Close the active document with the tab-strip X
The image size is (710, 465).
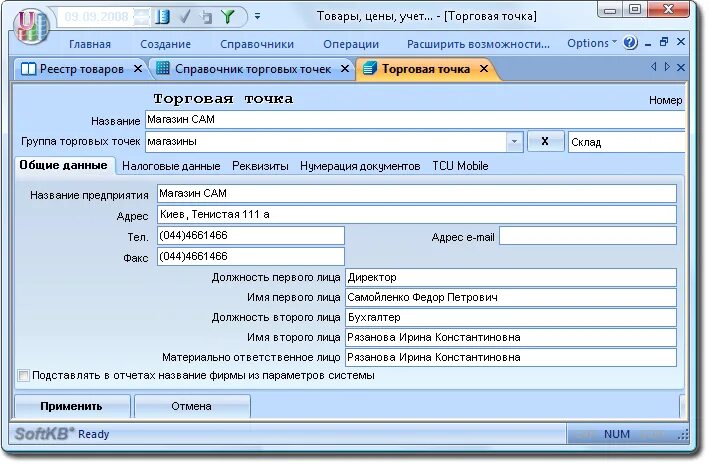681,67
